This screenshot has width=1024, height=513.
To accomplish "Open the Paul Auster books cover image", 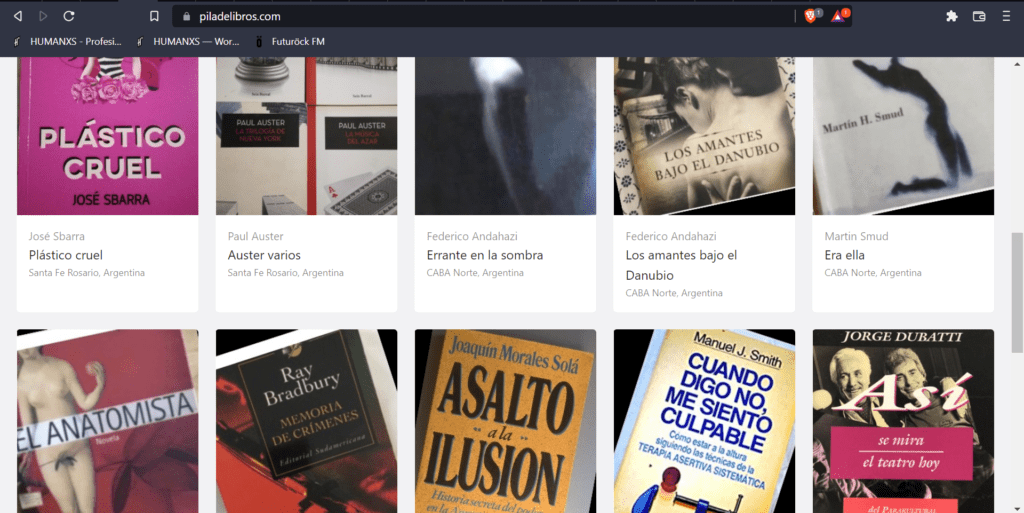I will tap(306, 136).
